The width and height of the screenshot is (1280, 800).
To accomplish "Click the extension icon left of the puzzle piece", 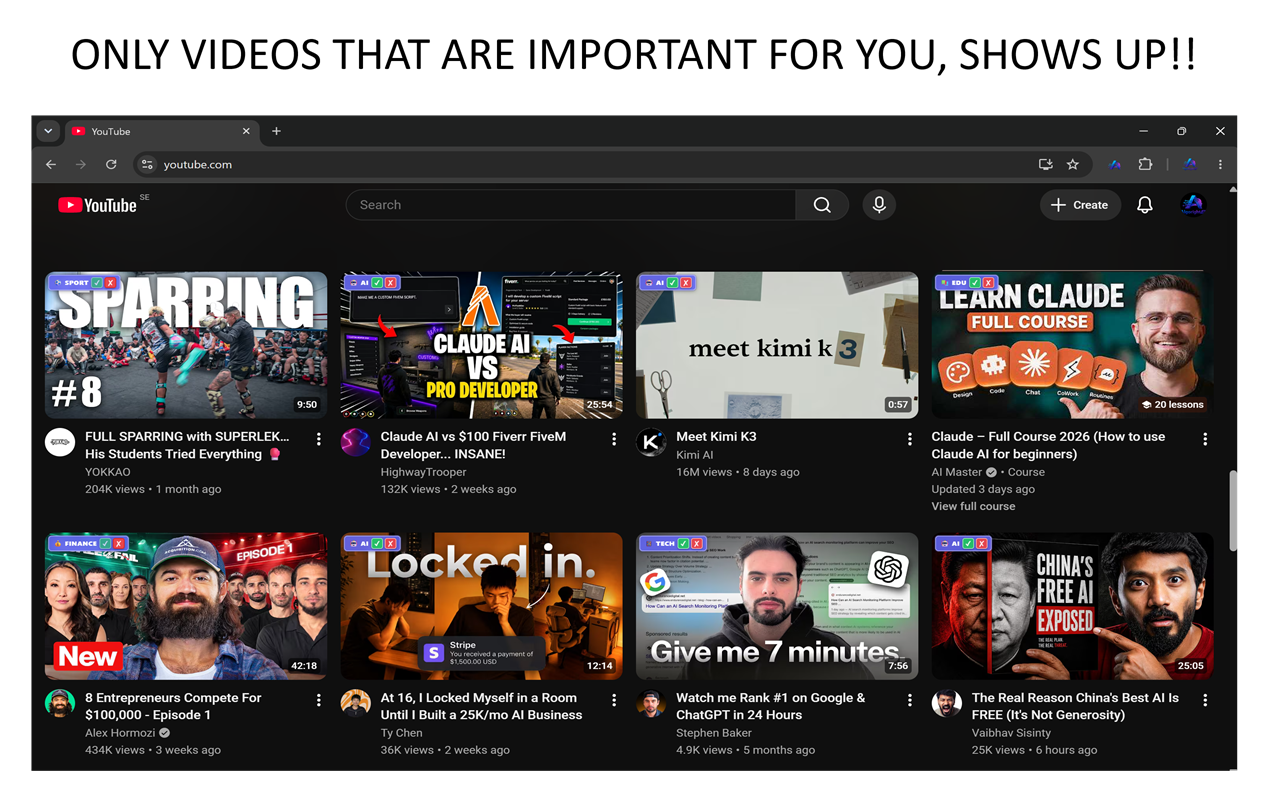I will 1115,164.
